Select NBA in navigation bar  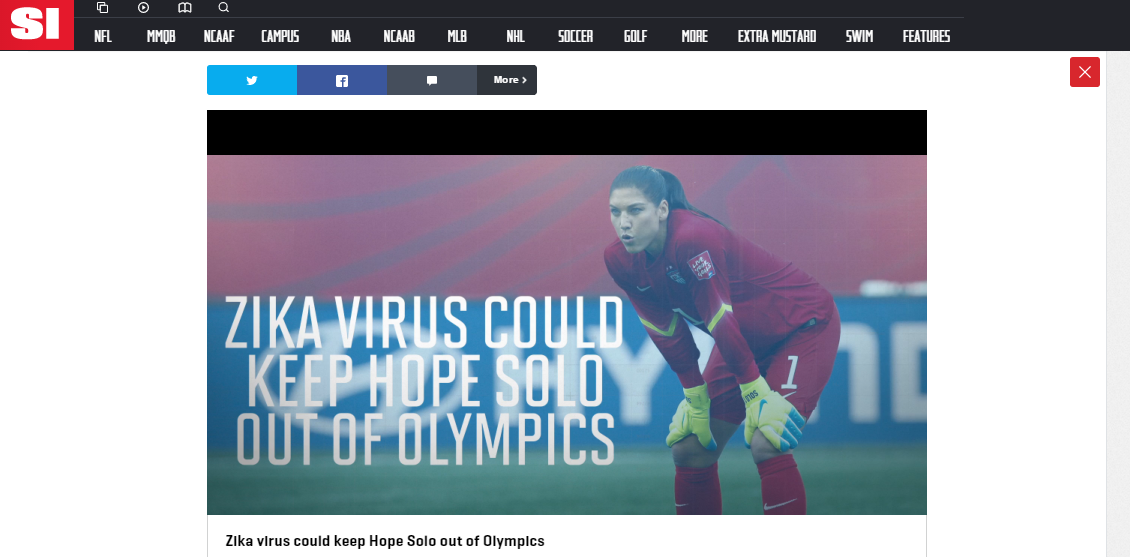(341, 36)
